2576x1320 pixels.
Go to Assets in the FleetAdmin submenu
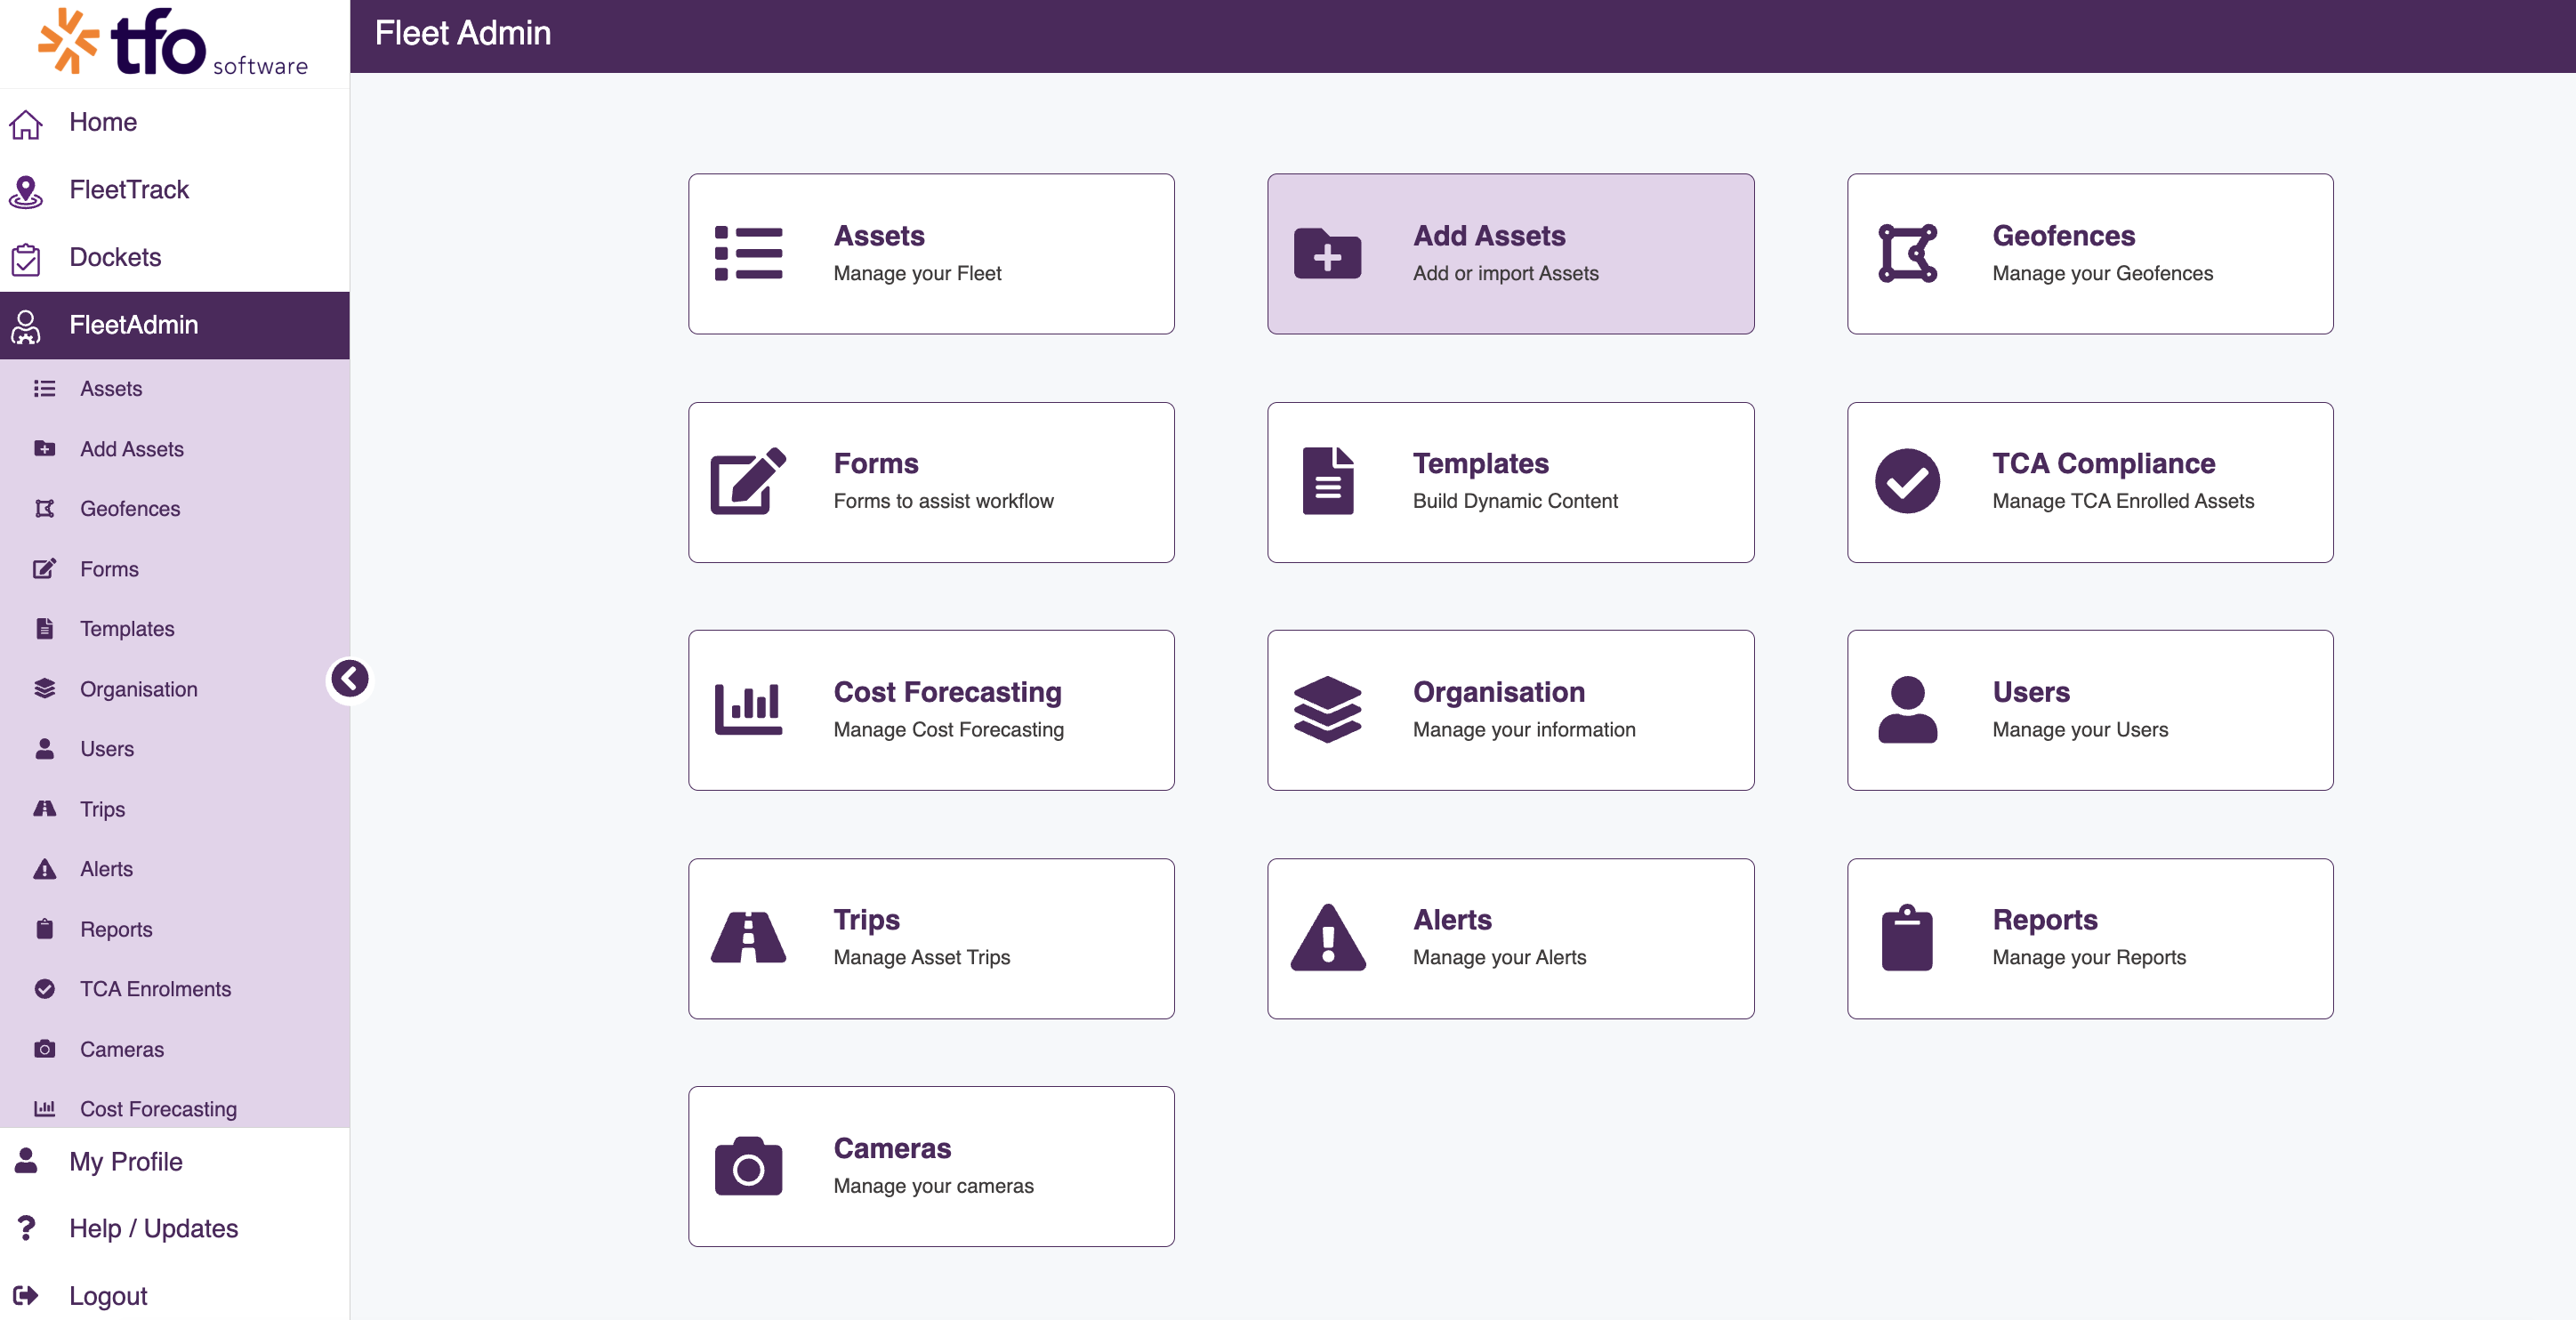tap(175, 389)
